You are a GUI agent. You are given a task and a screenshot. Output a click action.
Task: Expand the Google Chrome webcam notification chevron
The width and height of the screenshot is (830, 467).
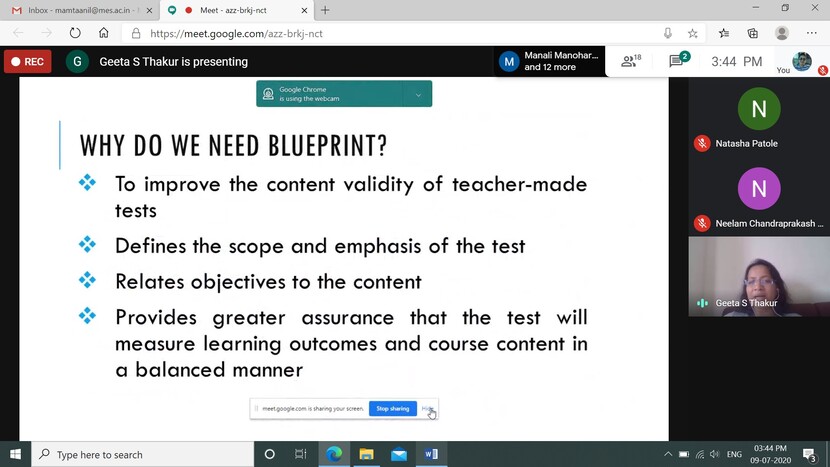(x=418, y=94)
